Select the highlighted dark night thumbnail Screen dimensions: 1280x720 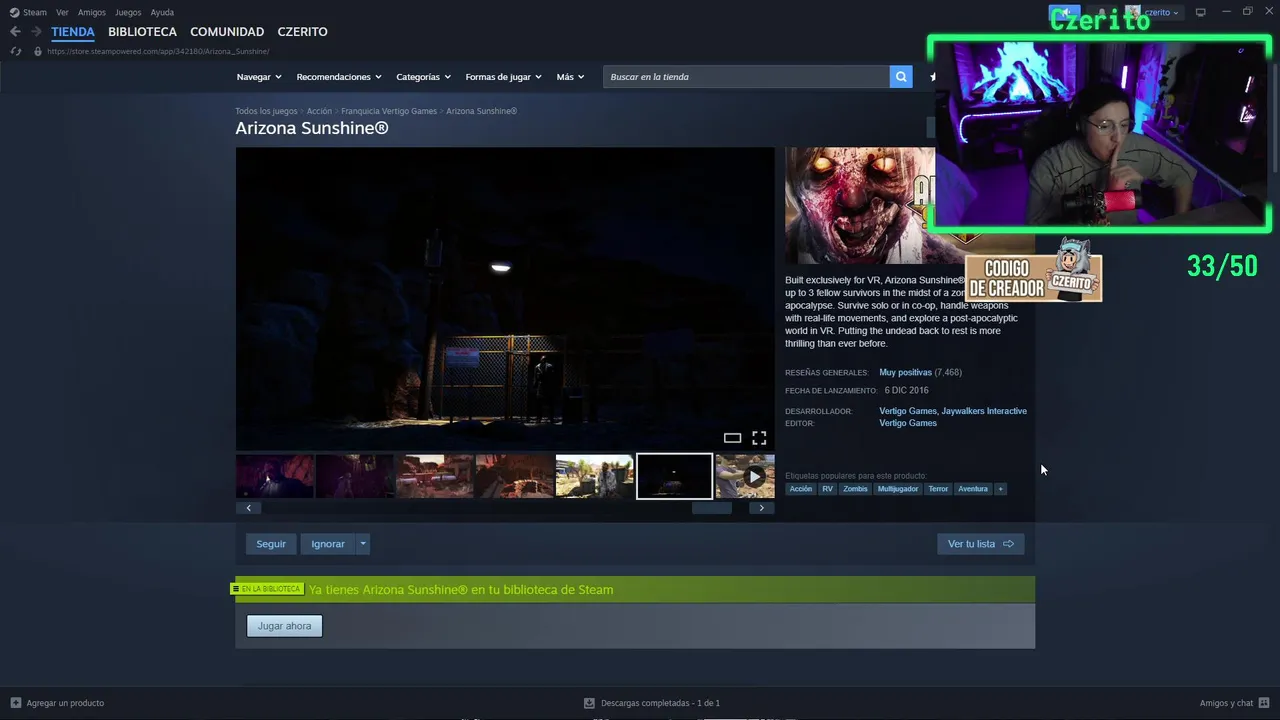click(674, 476)
